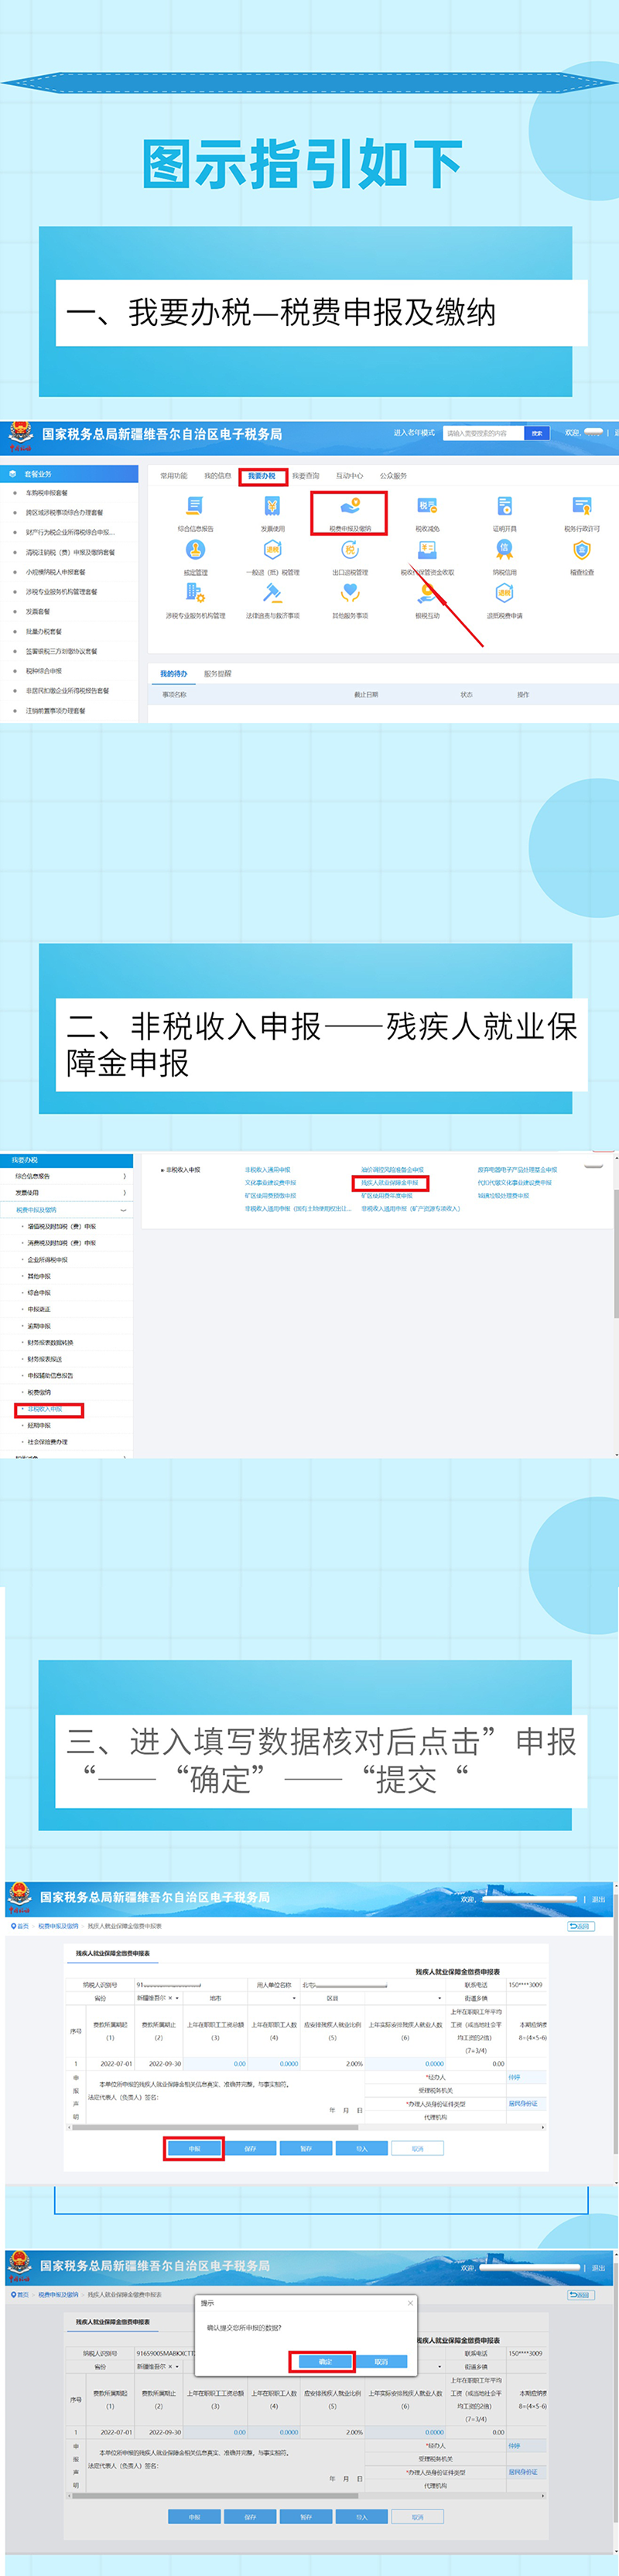Select 税种综合申报 in the sidebar

44,671
